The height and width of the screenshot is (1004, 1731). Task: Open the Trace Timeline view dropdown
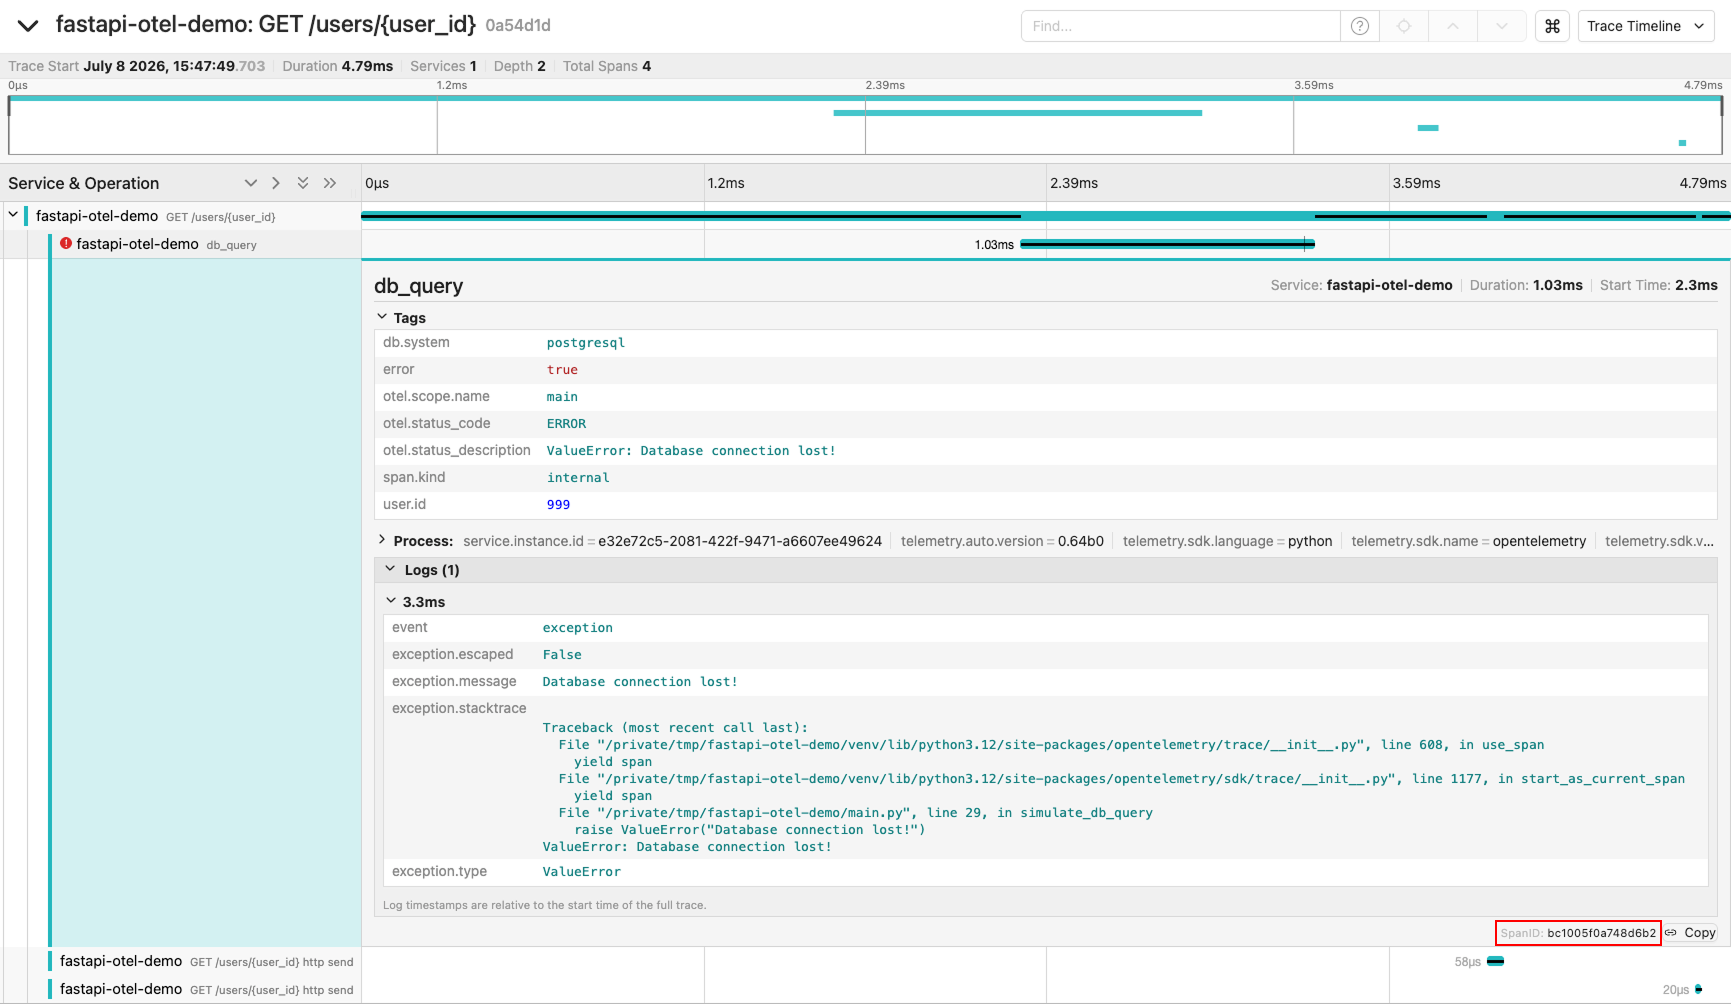1646,26
